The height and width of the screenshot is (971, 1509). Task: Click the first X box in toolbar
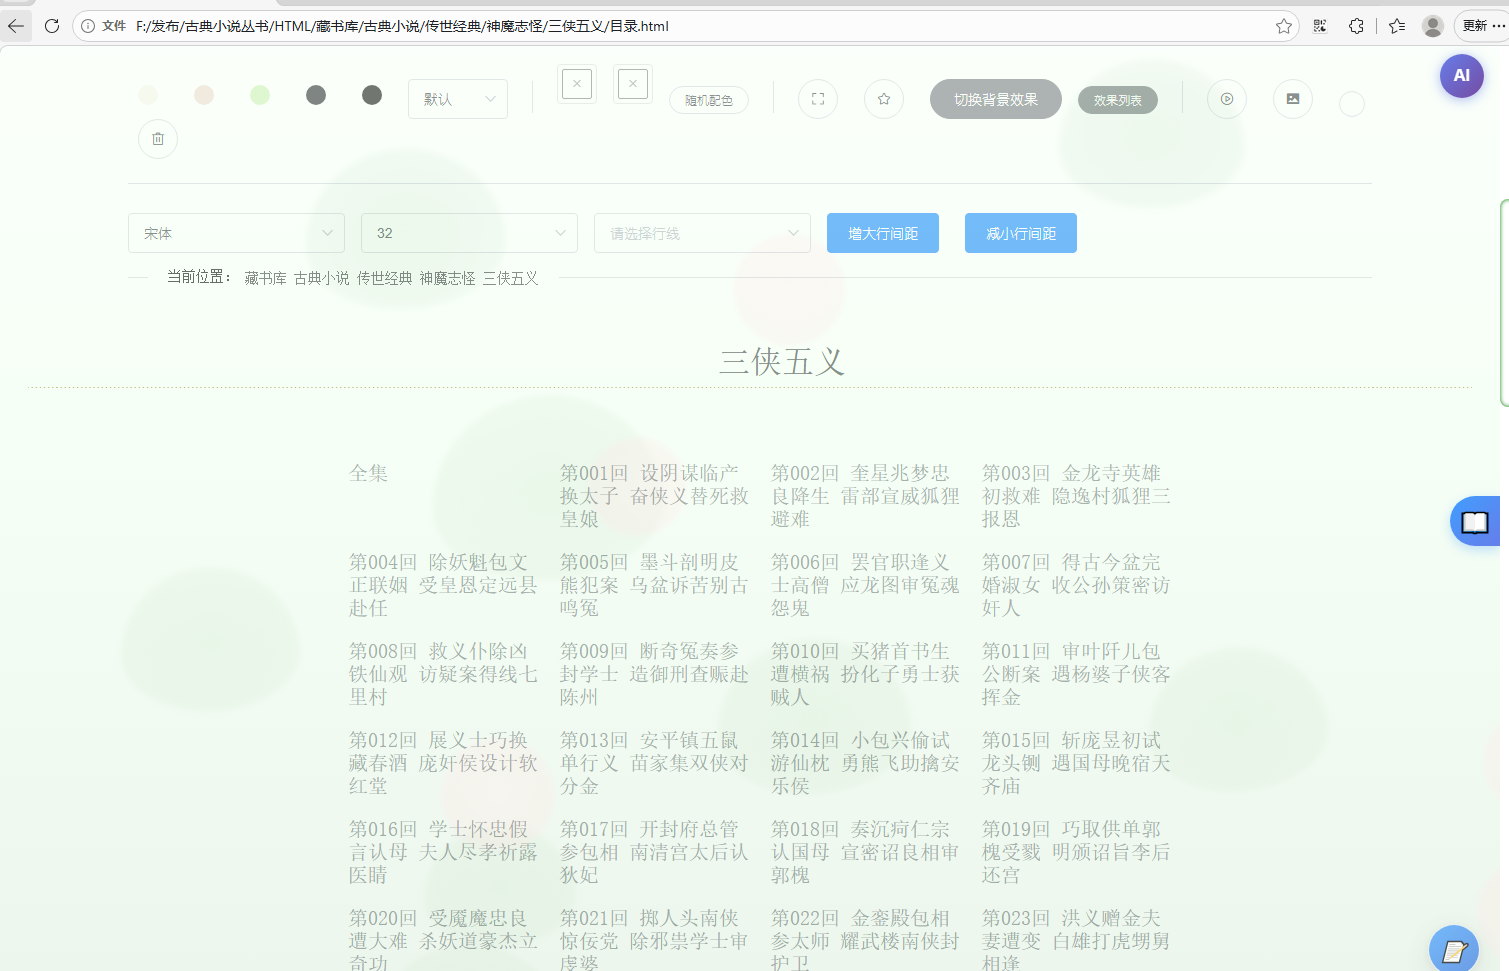[577, 84]
